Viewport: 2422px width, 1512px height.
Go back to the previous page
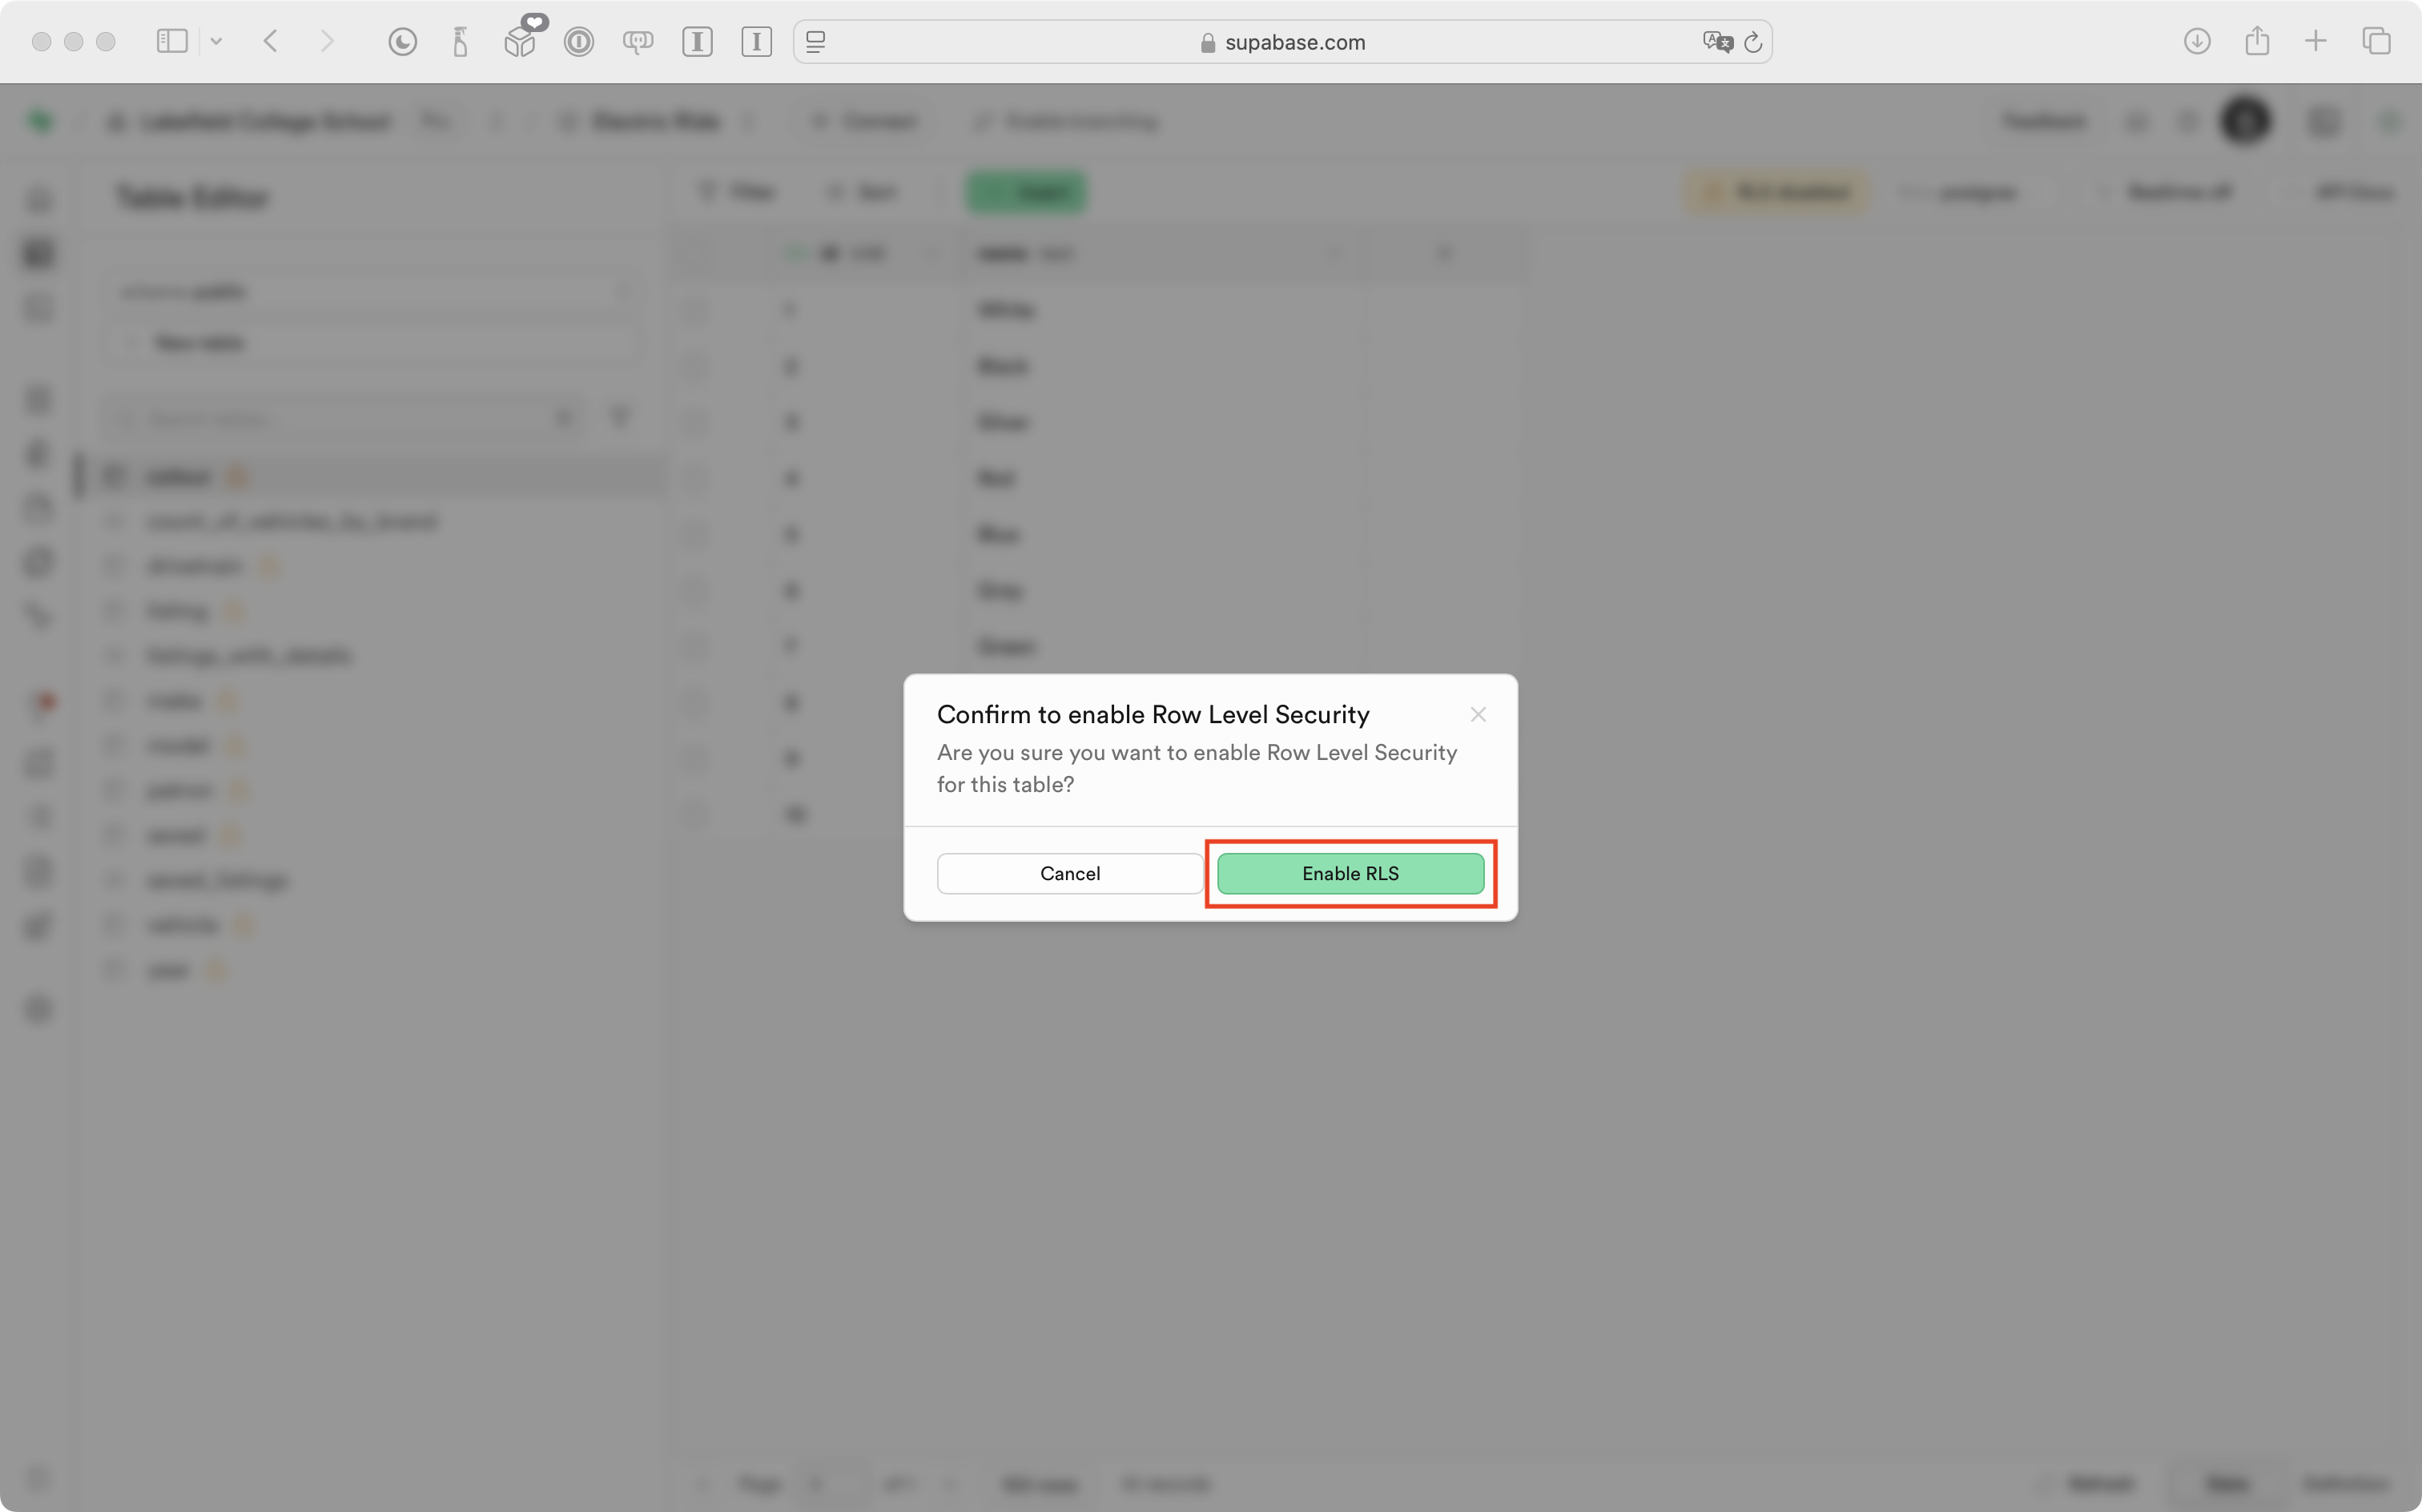point(270,41)
